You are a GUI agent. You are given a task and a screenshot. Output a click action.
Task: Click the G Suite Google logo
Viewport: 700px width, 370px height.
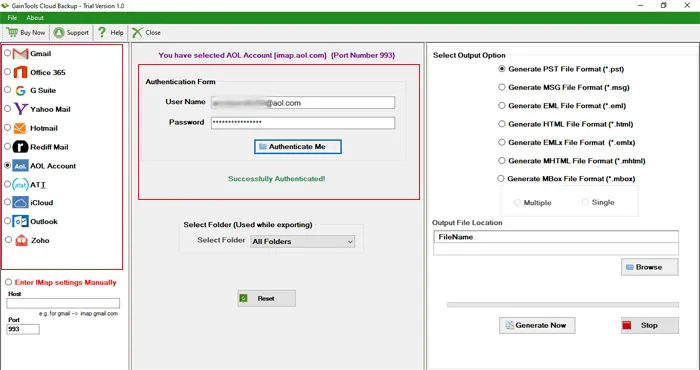pyautogui.click(x=21, y=91)
